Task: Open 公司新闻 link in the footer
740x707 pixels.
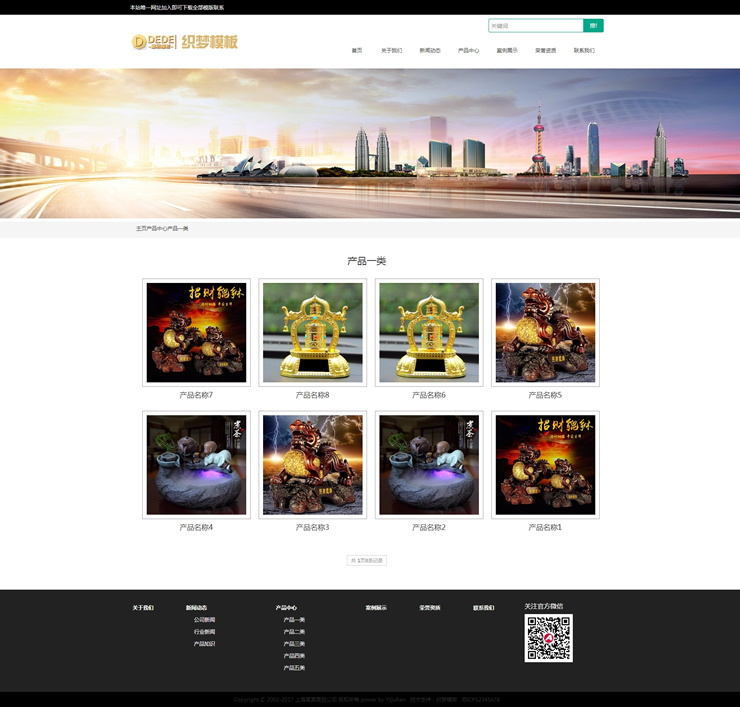Action: (x=204, y=620)
